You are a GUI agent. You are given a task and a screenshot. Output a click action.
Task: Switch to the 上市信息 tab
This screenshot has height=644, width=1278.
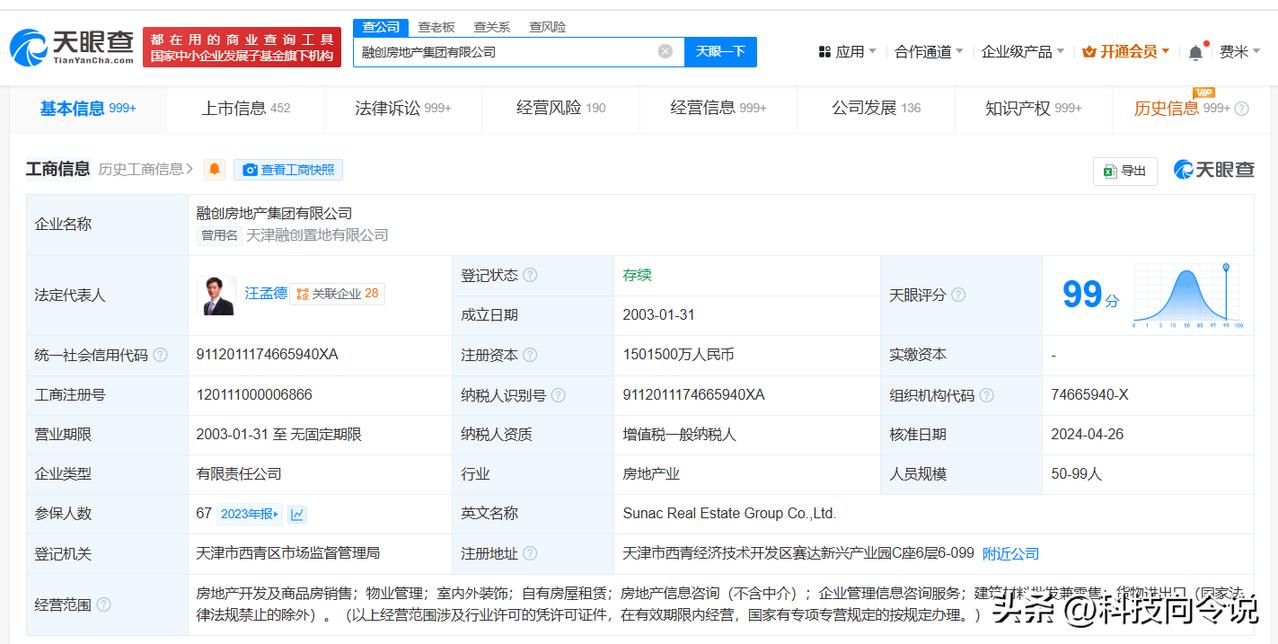[245, 109]
